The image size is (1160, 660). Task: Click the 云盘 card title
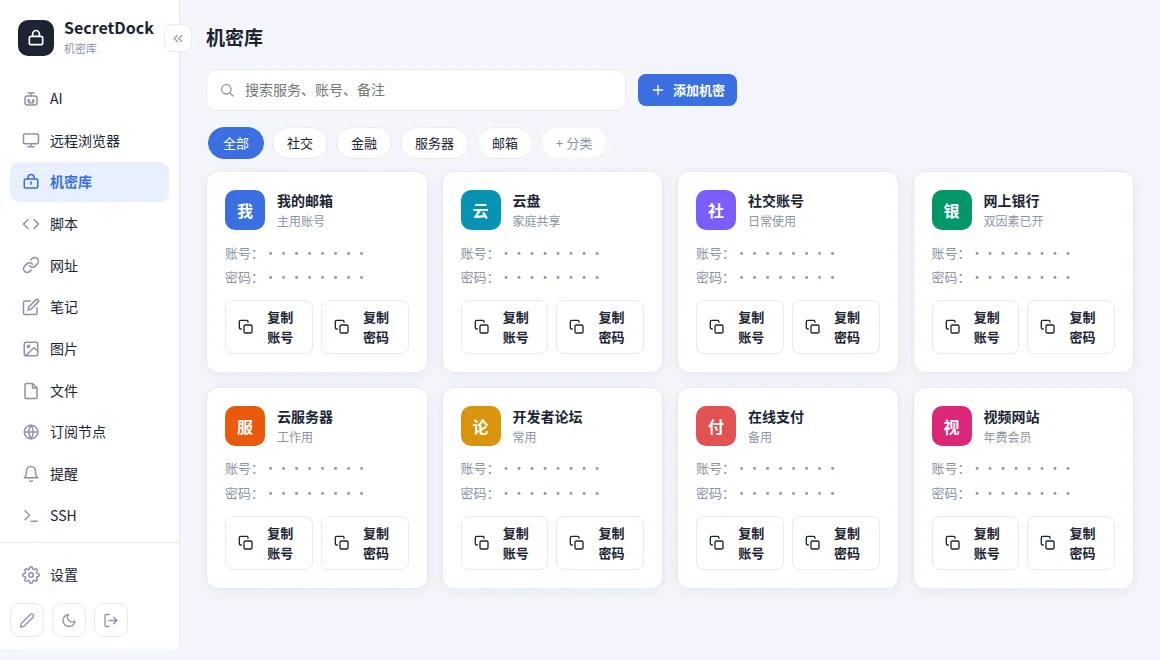point(527,201)
